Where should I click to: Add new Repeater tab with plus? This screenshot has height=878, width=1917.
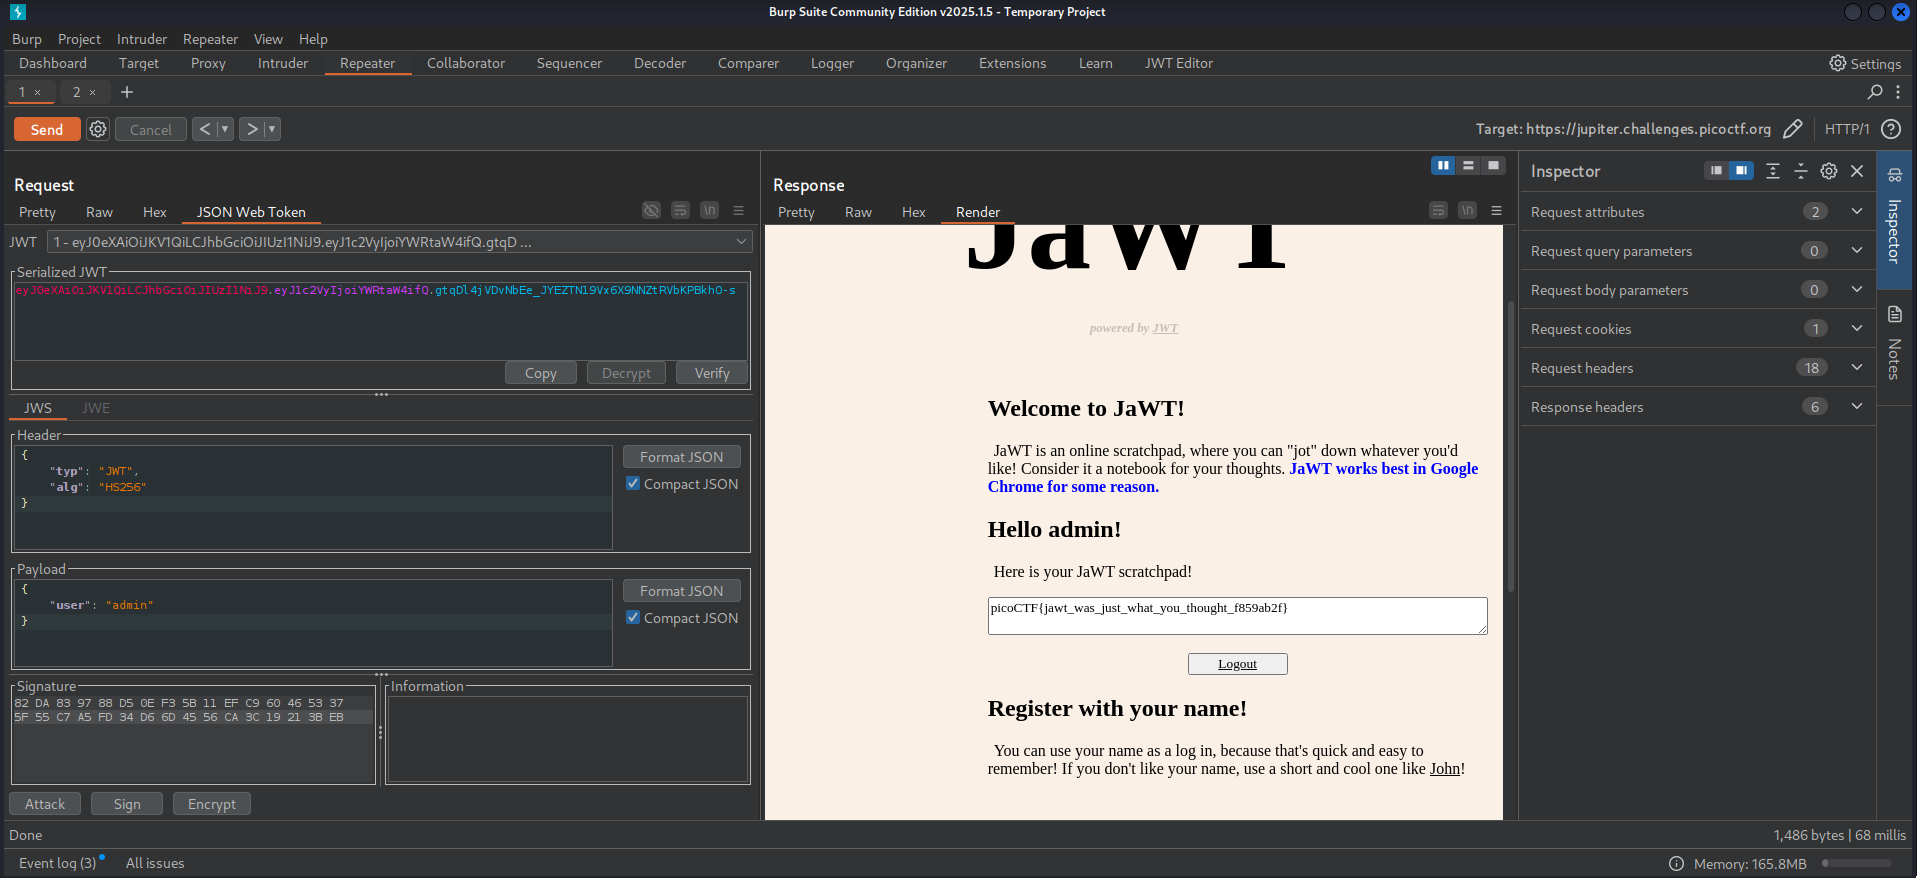127,92
